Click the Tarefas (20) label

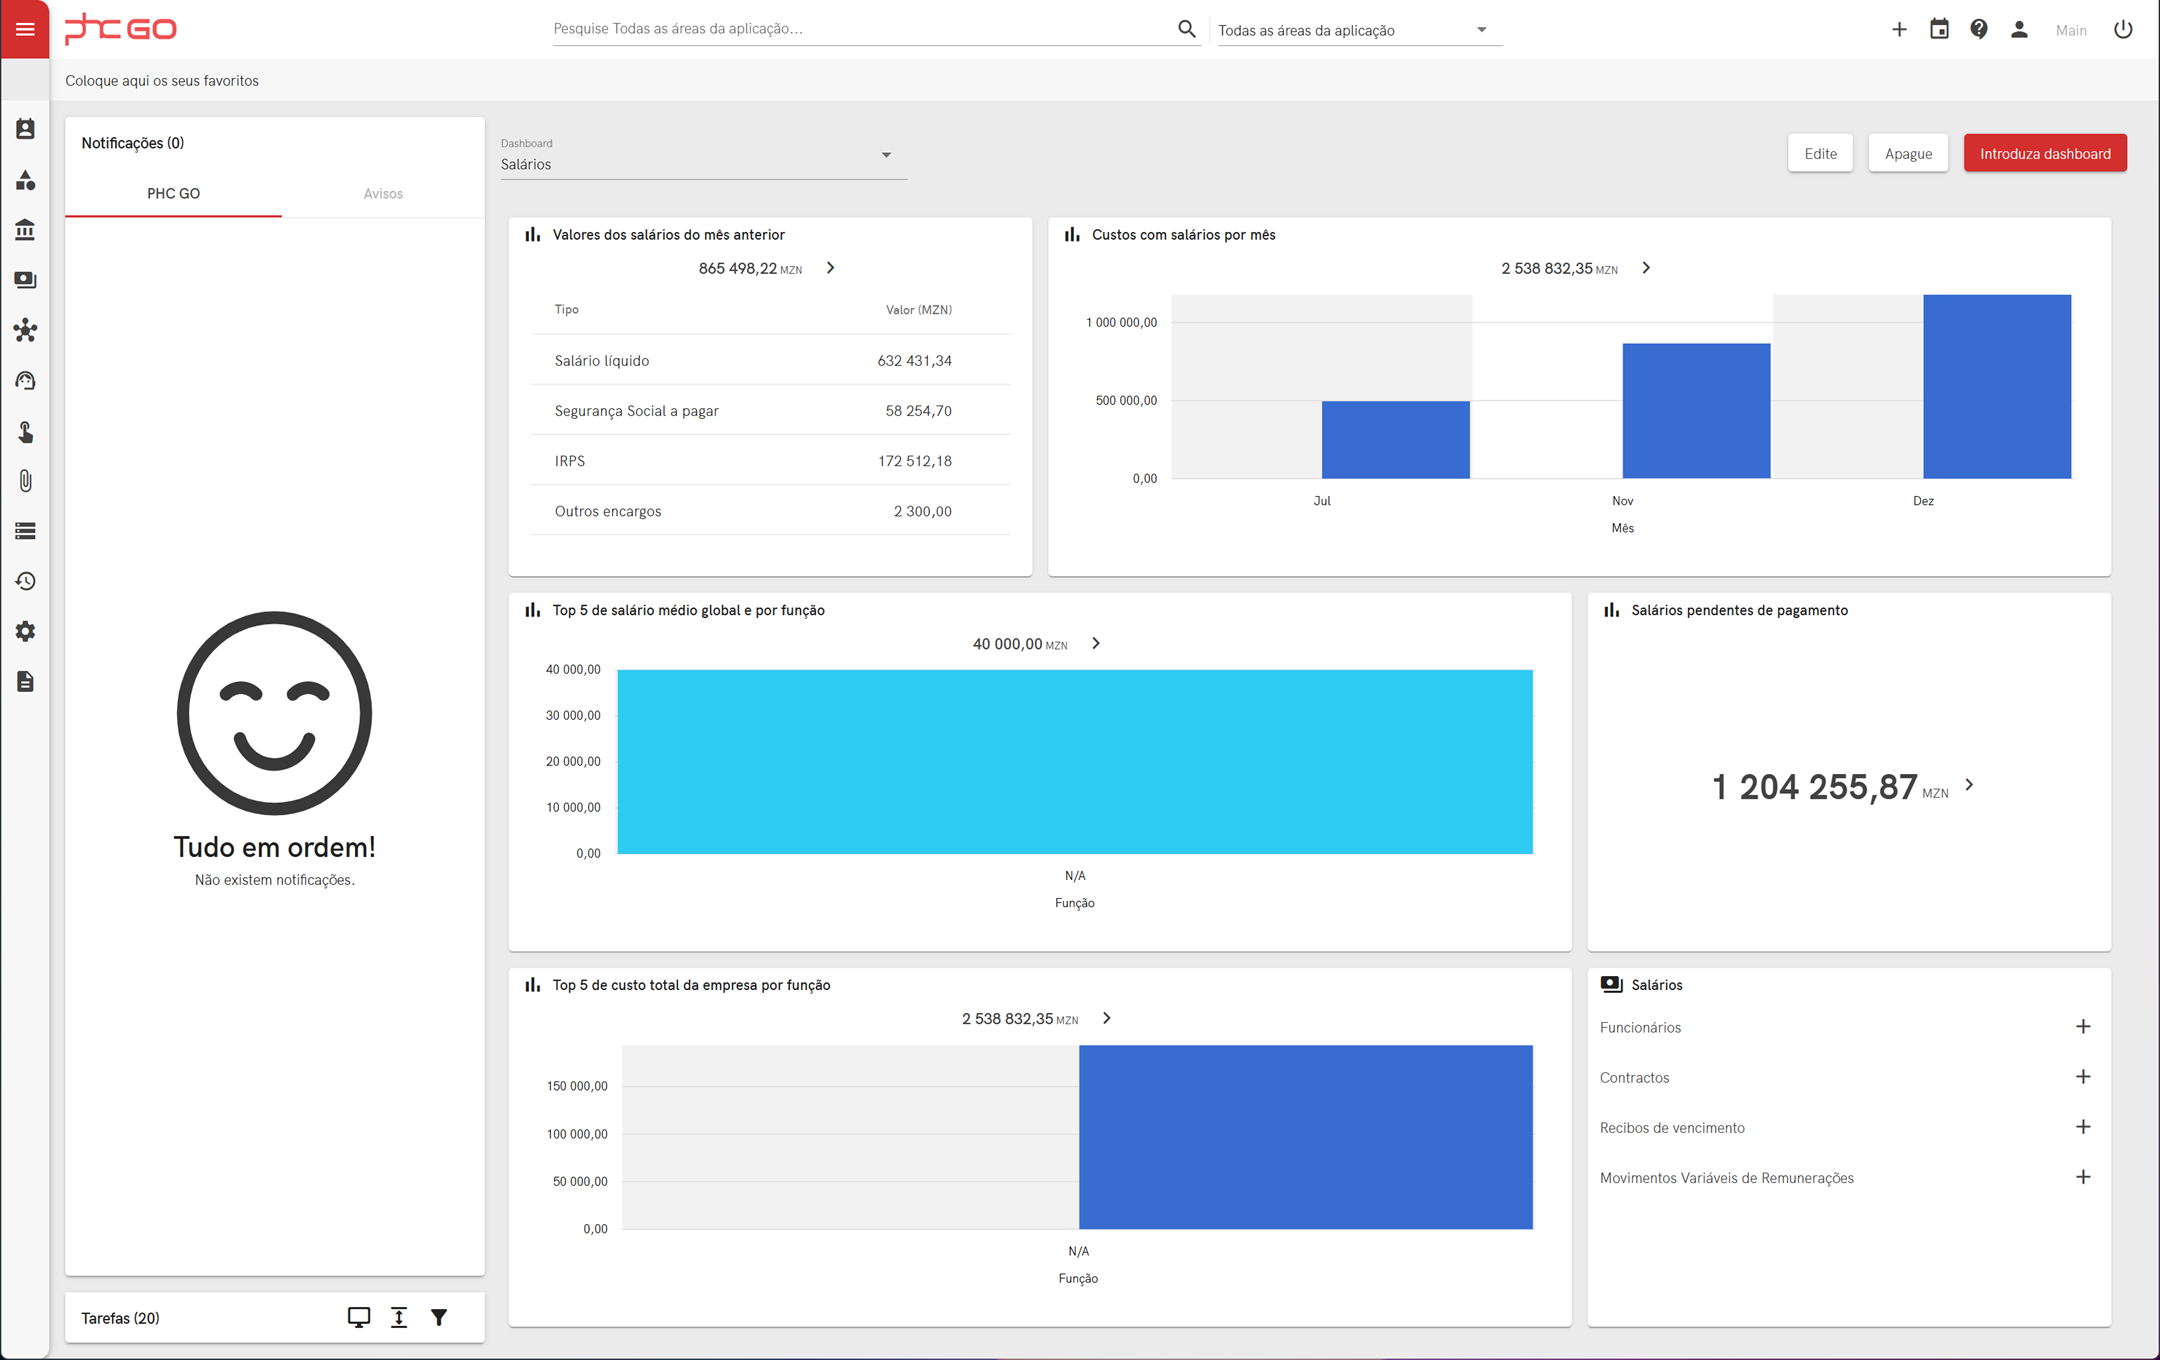point(120,1318)
